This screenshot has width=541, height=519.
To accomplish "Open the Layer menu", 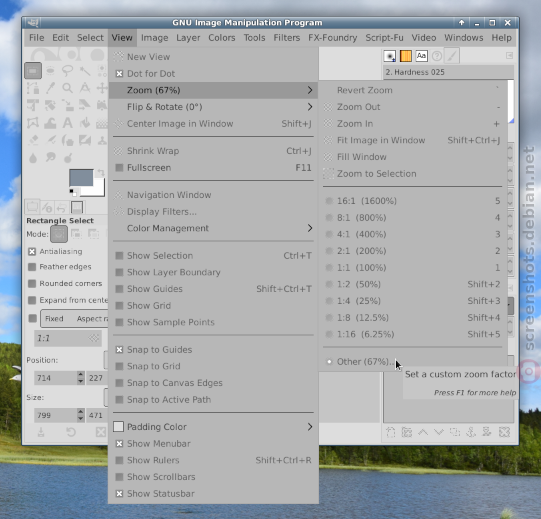I will [188, 38].
